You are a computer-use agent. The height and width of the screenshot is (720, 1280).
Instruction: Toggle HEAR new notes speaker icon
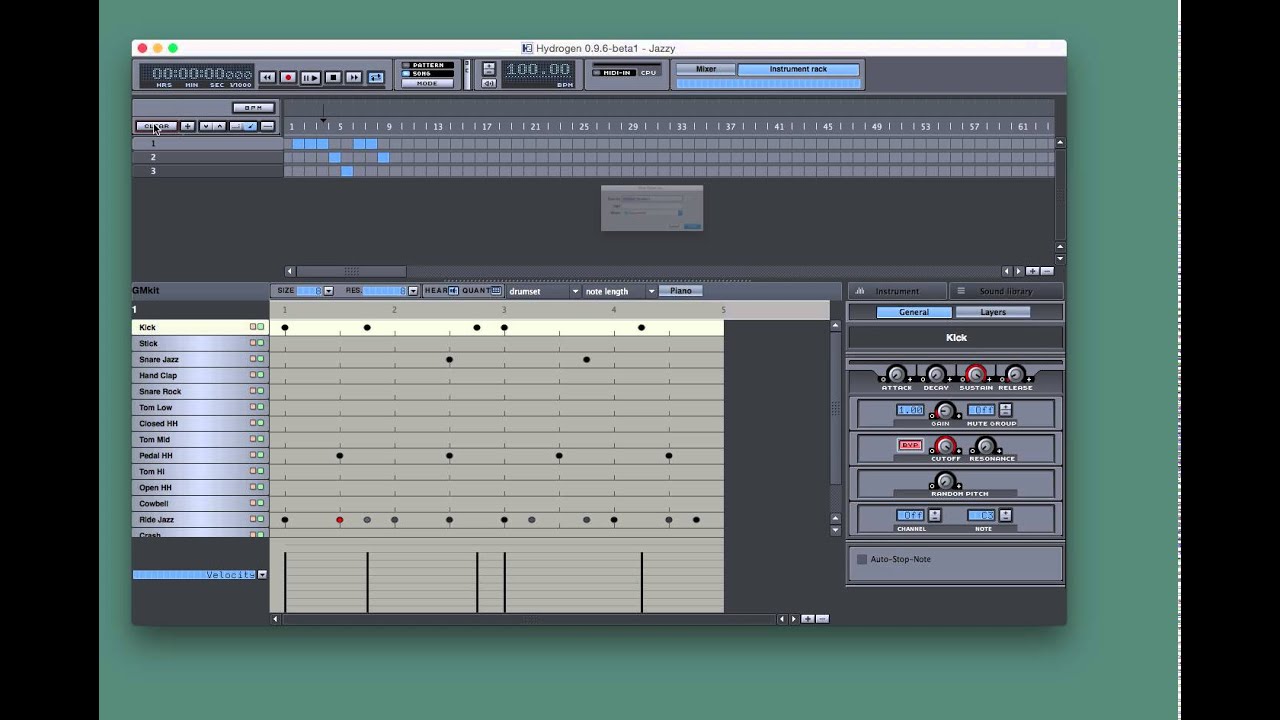click(453, 291)
